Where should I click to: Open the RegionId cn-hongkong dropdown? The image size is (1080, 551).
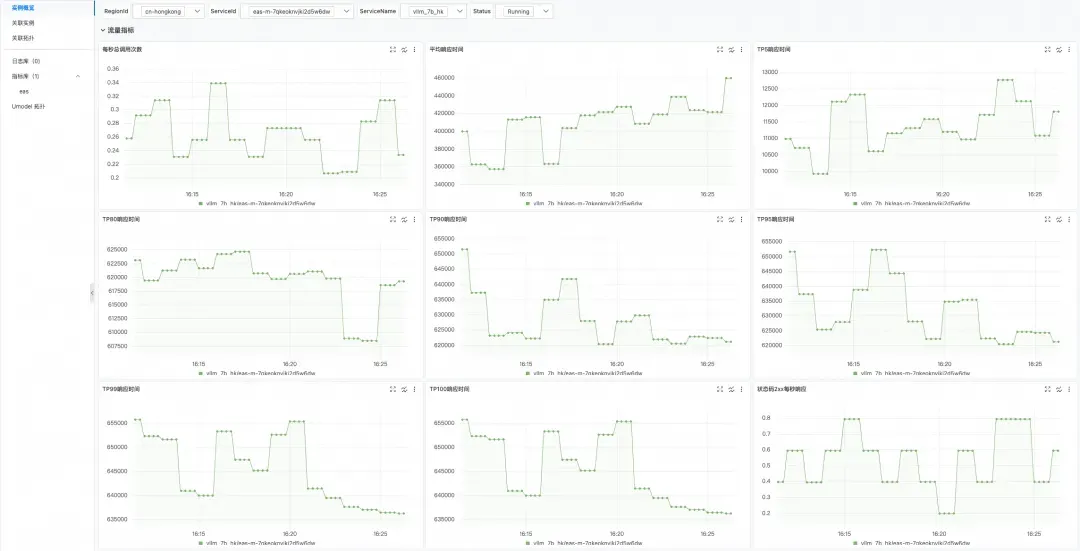(168, 12)
